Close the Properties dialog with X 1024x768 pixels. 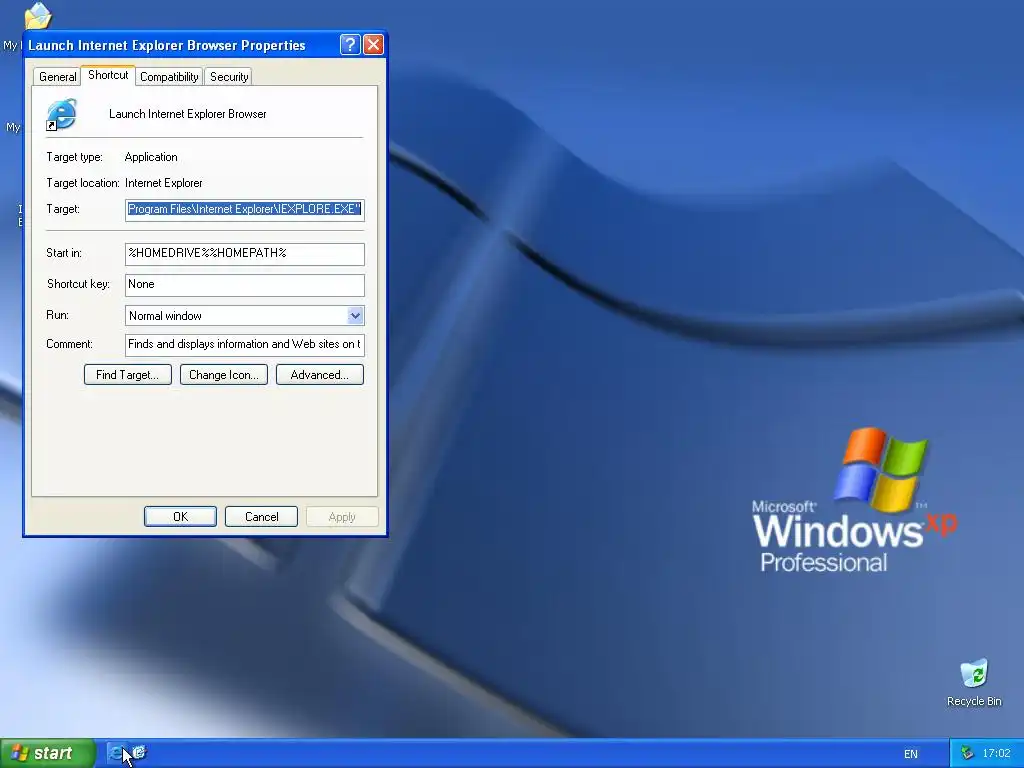tap(373, 44)
